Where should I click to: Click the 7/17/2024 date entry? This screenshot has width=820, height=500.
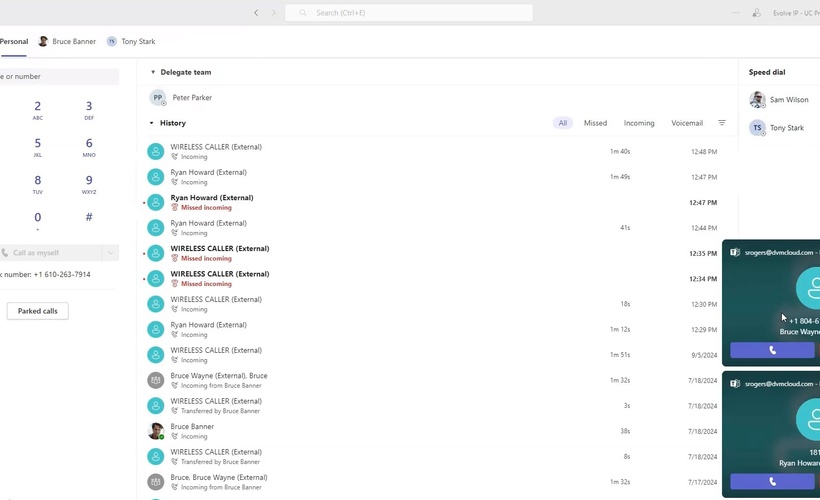click(703, 482)
